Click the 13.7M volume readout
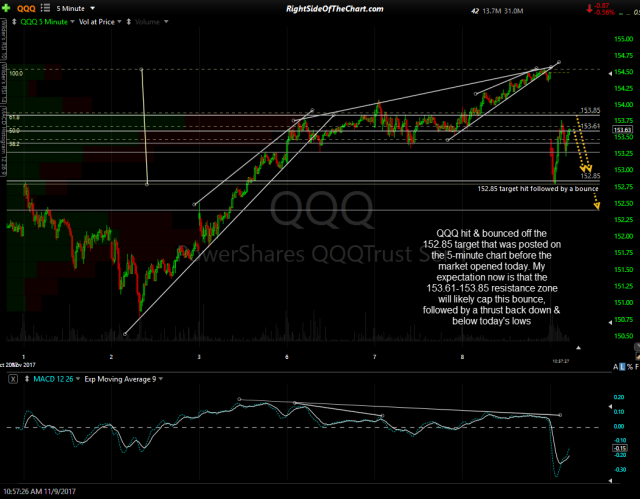The height and width of the screenshot is (499, 640). tap(491, 11)
